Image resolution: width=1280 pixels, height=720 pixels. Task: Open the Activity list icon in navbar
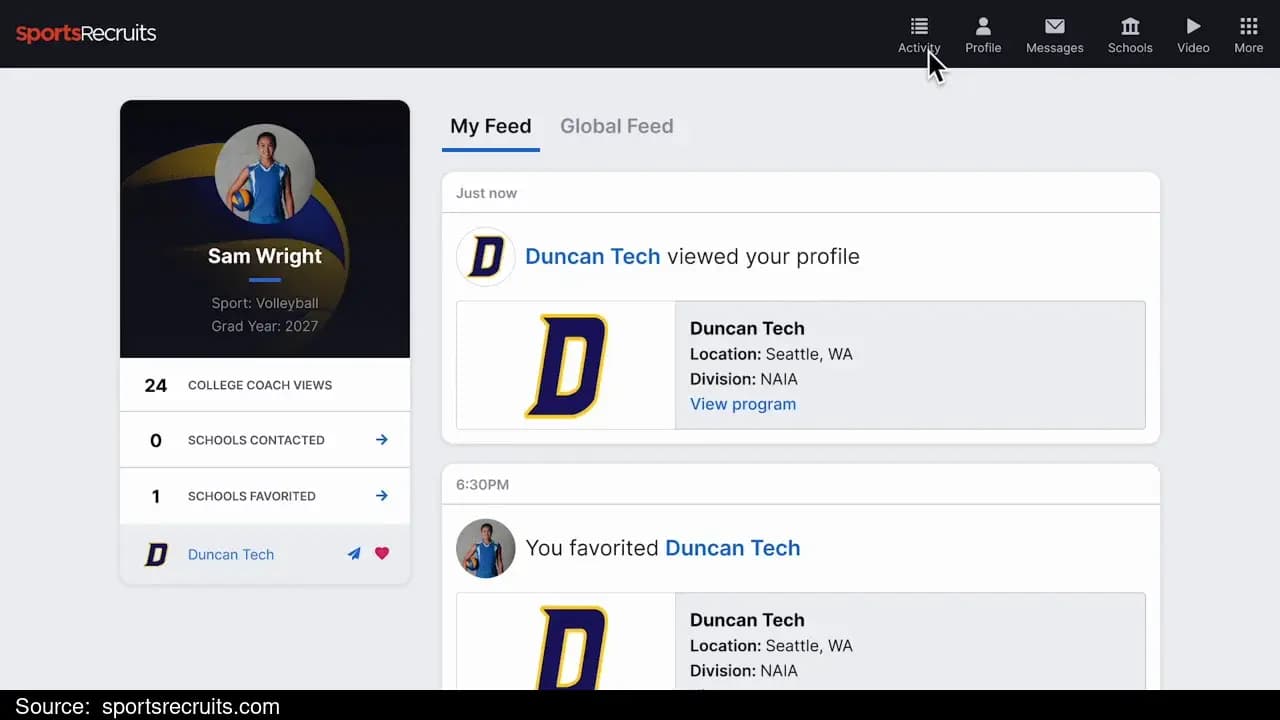point(919,26)
